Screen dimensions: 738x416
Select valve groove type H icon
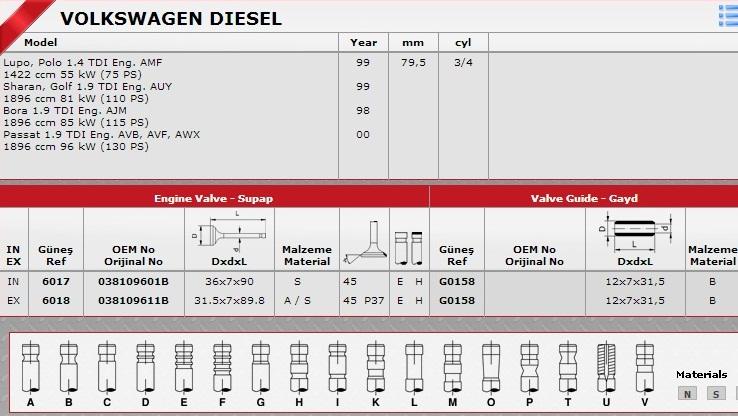click(x=299, y=368)
